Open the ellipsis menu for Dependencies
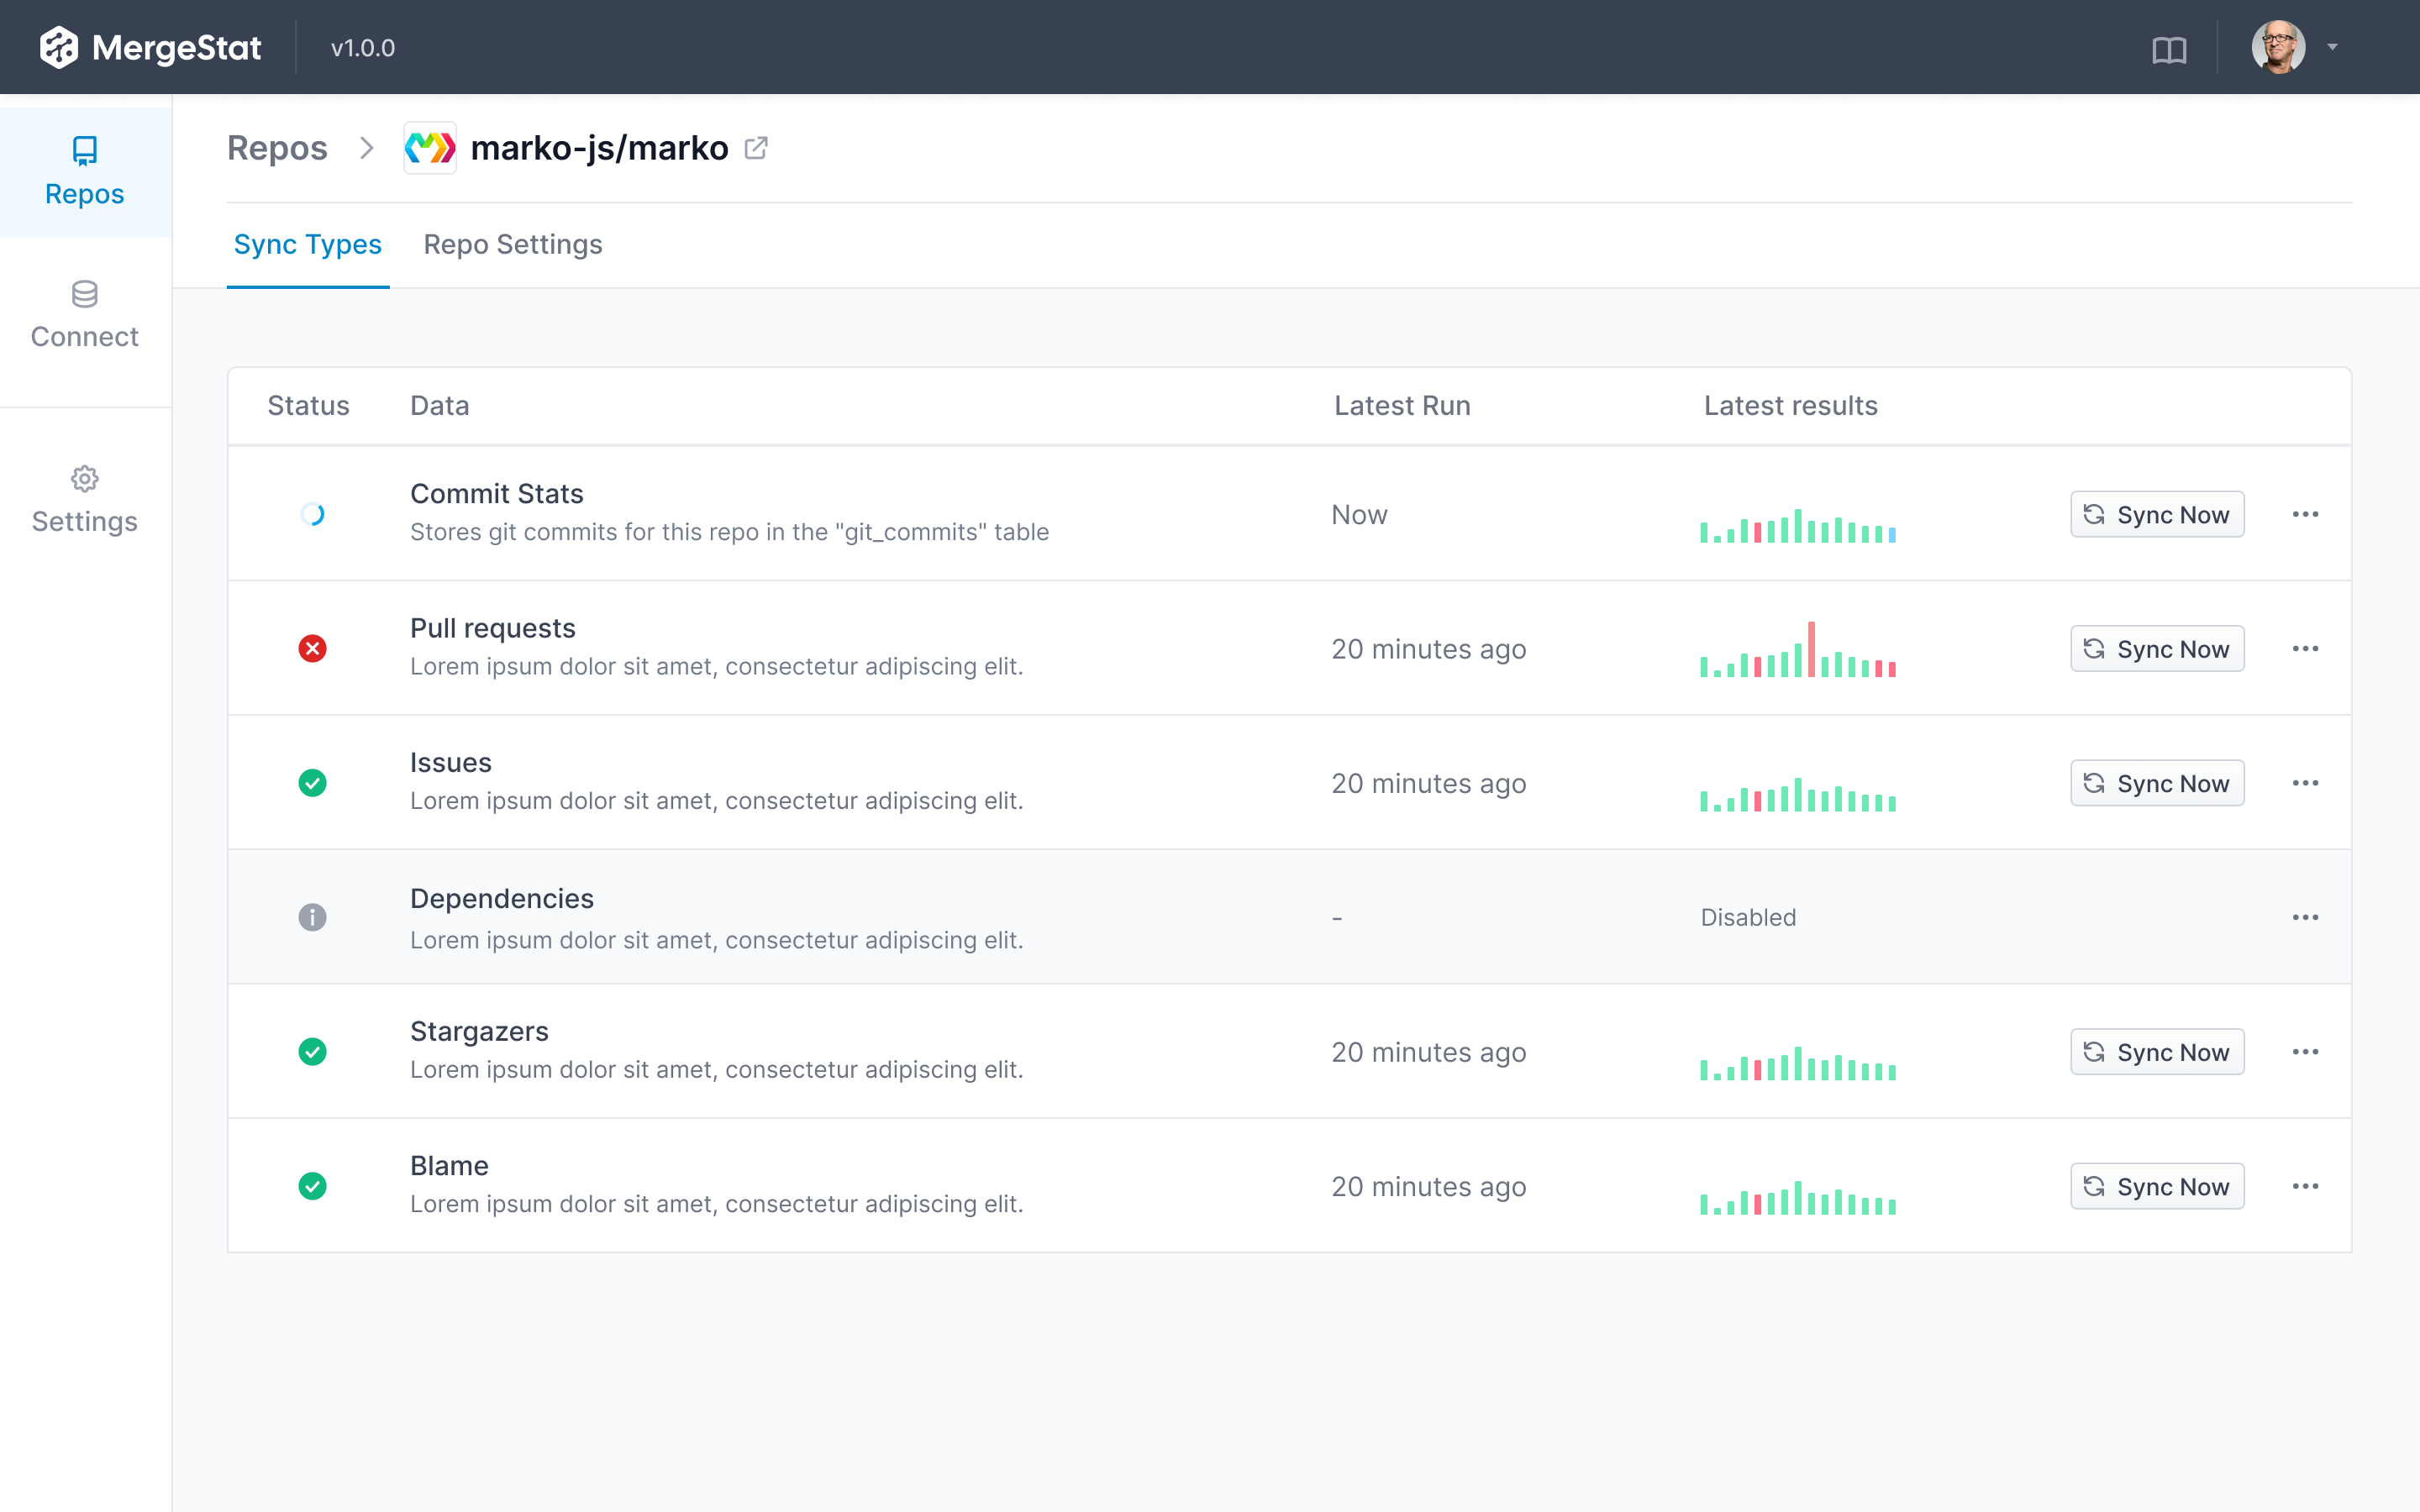Screen dimensions: 2420x1512 point(2307,917)
